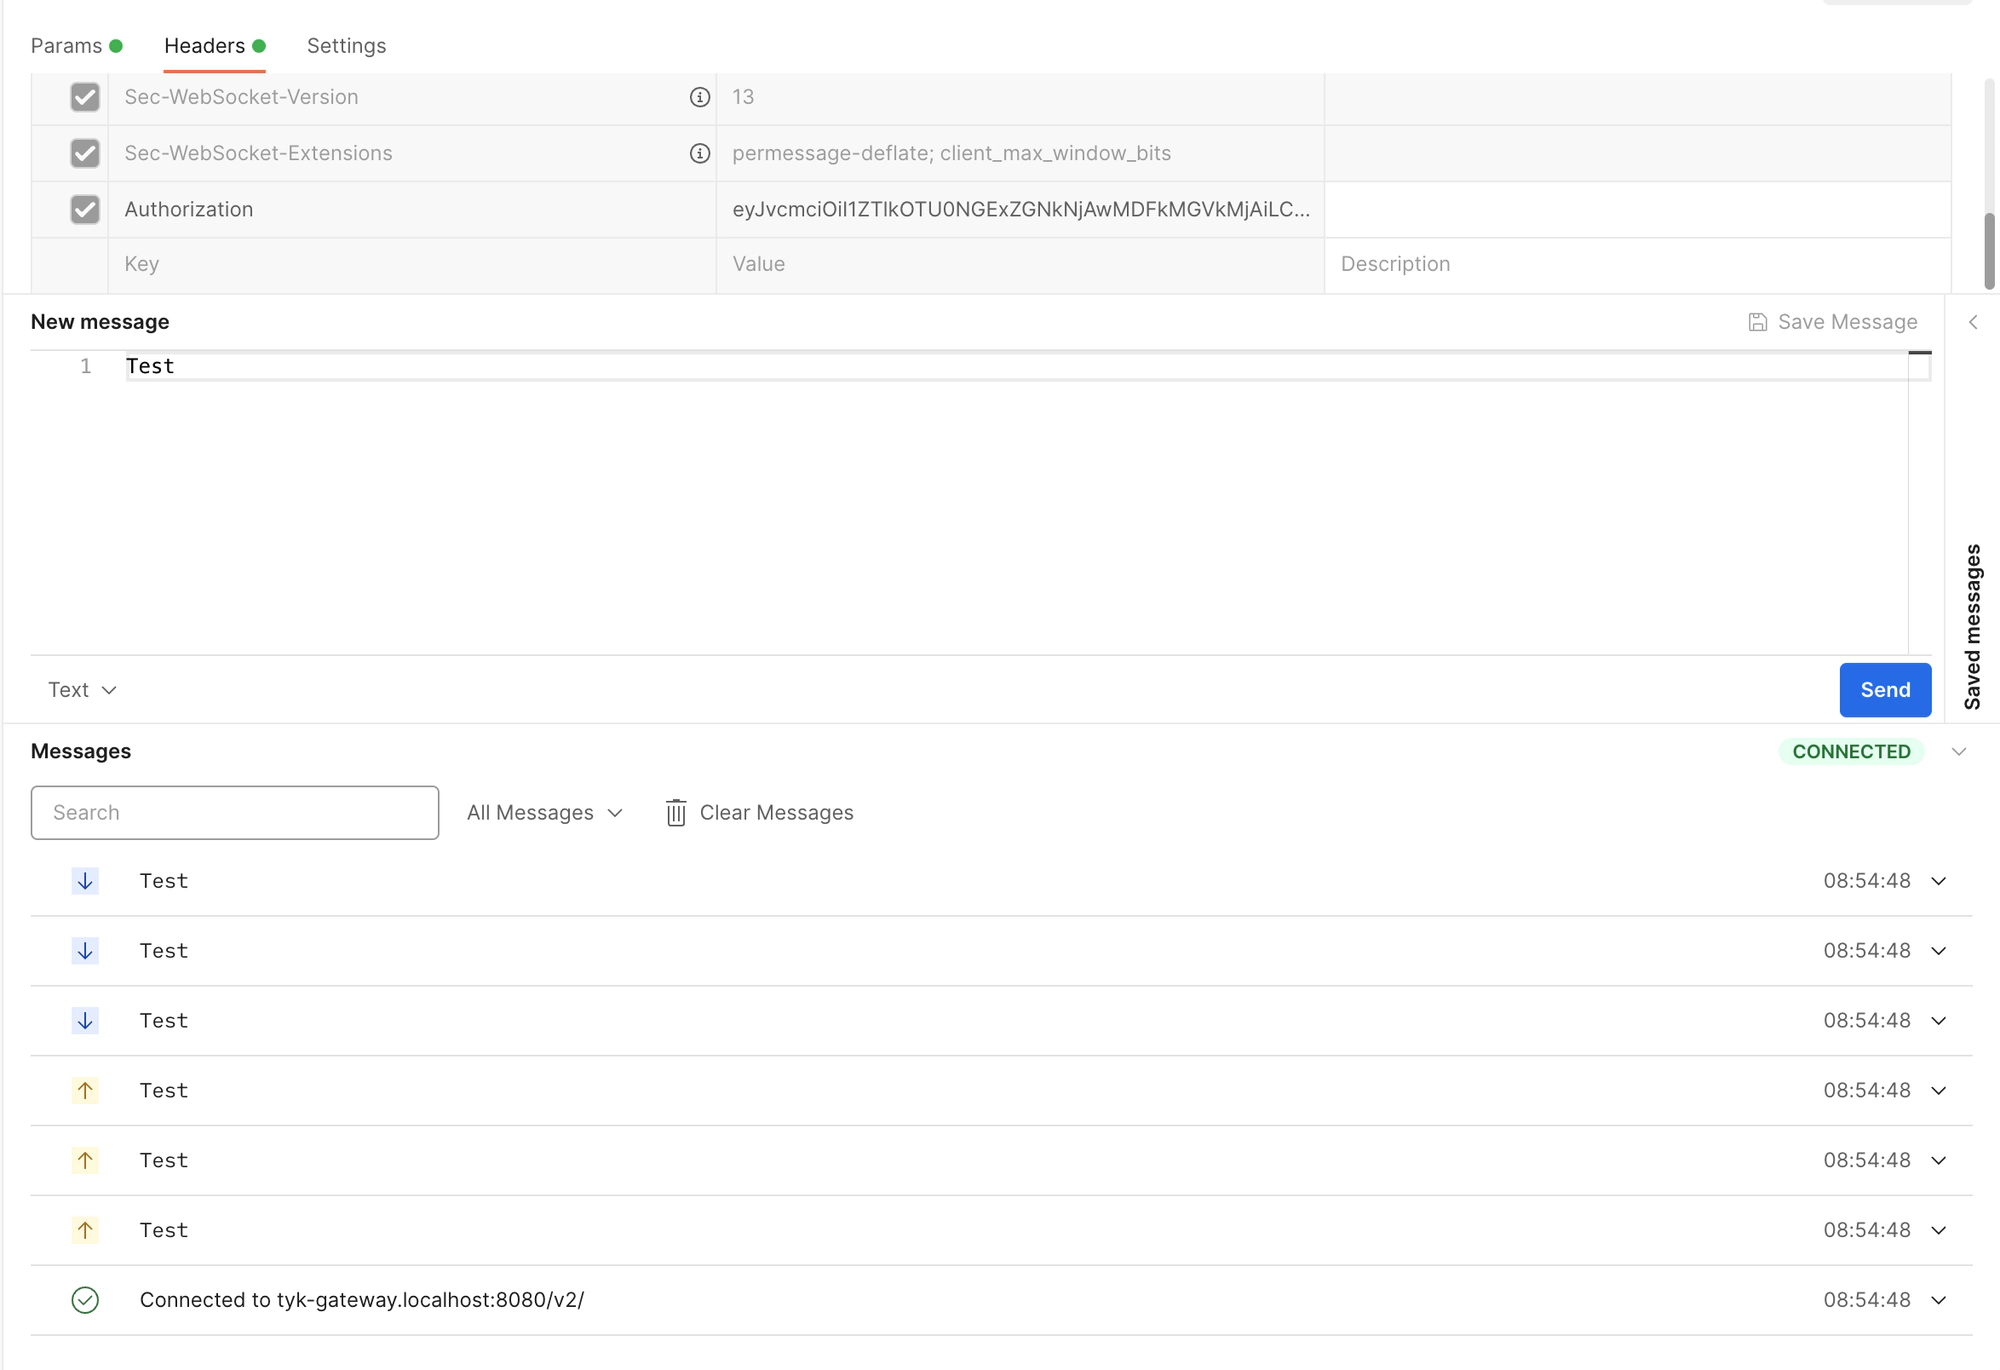
Task: Click the Send button
Action: point(1885,689)
